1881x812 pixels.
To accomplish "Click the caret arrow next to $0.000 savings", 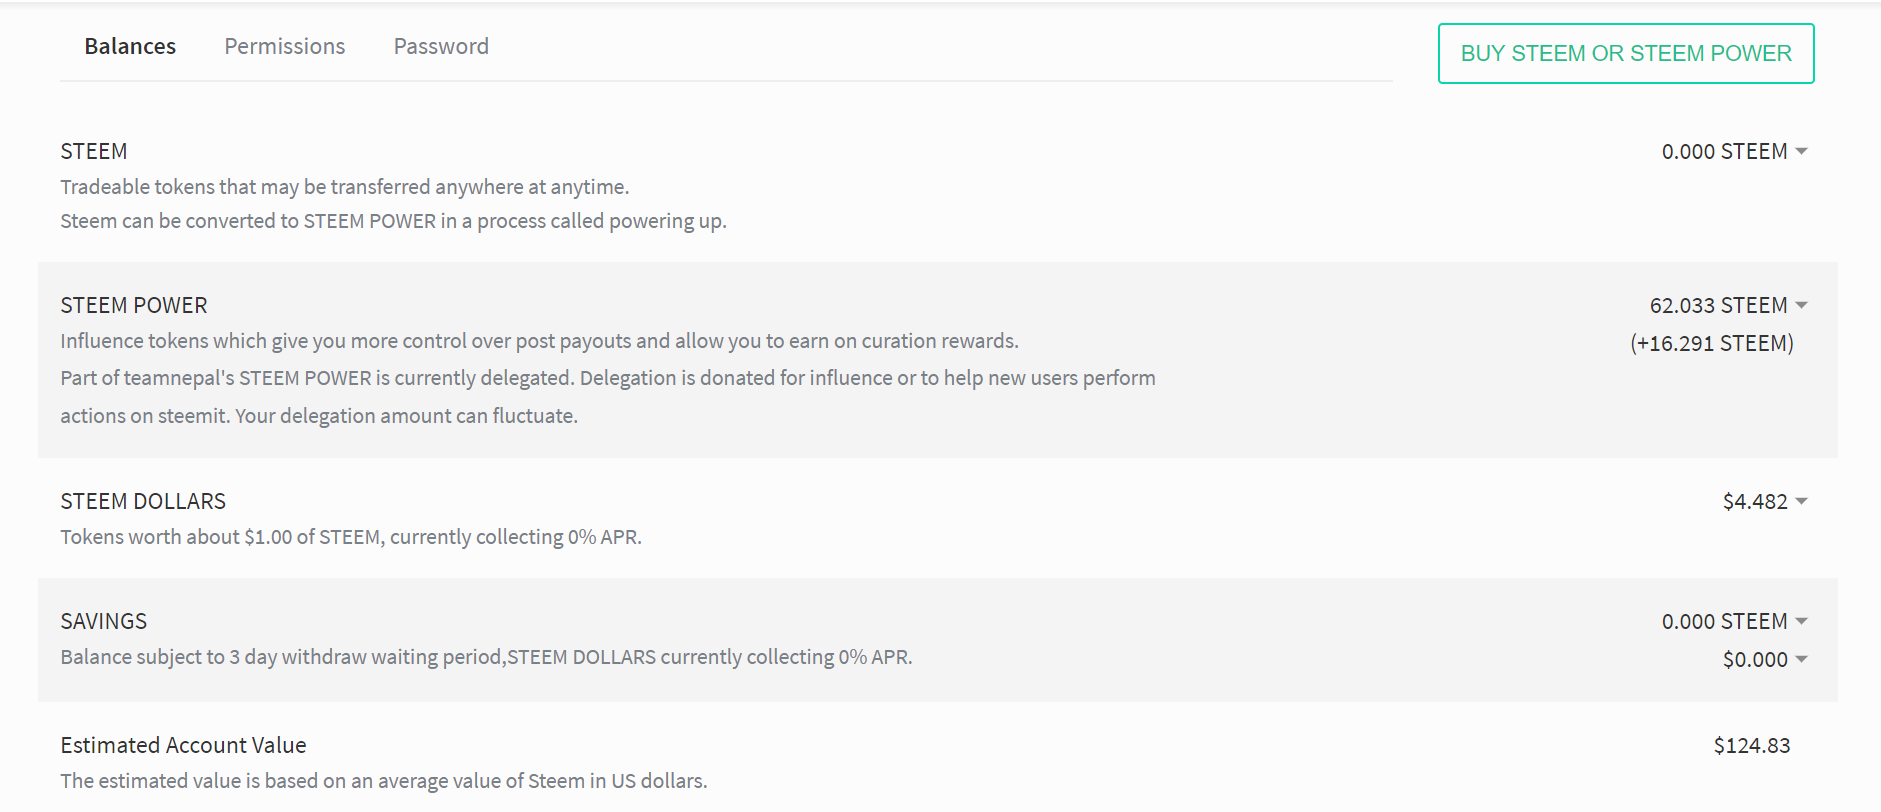I will pyautogui.click(x=1801, y=659).
